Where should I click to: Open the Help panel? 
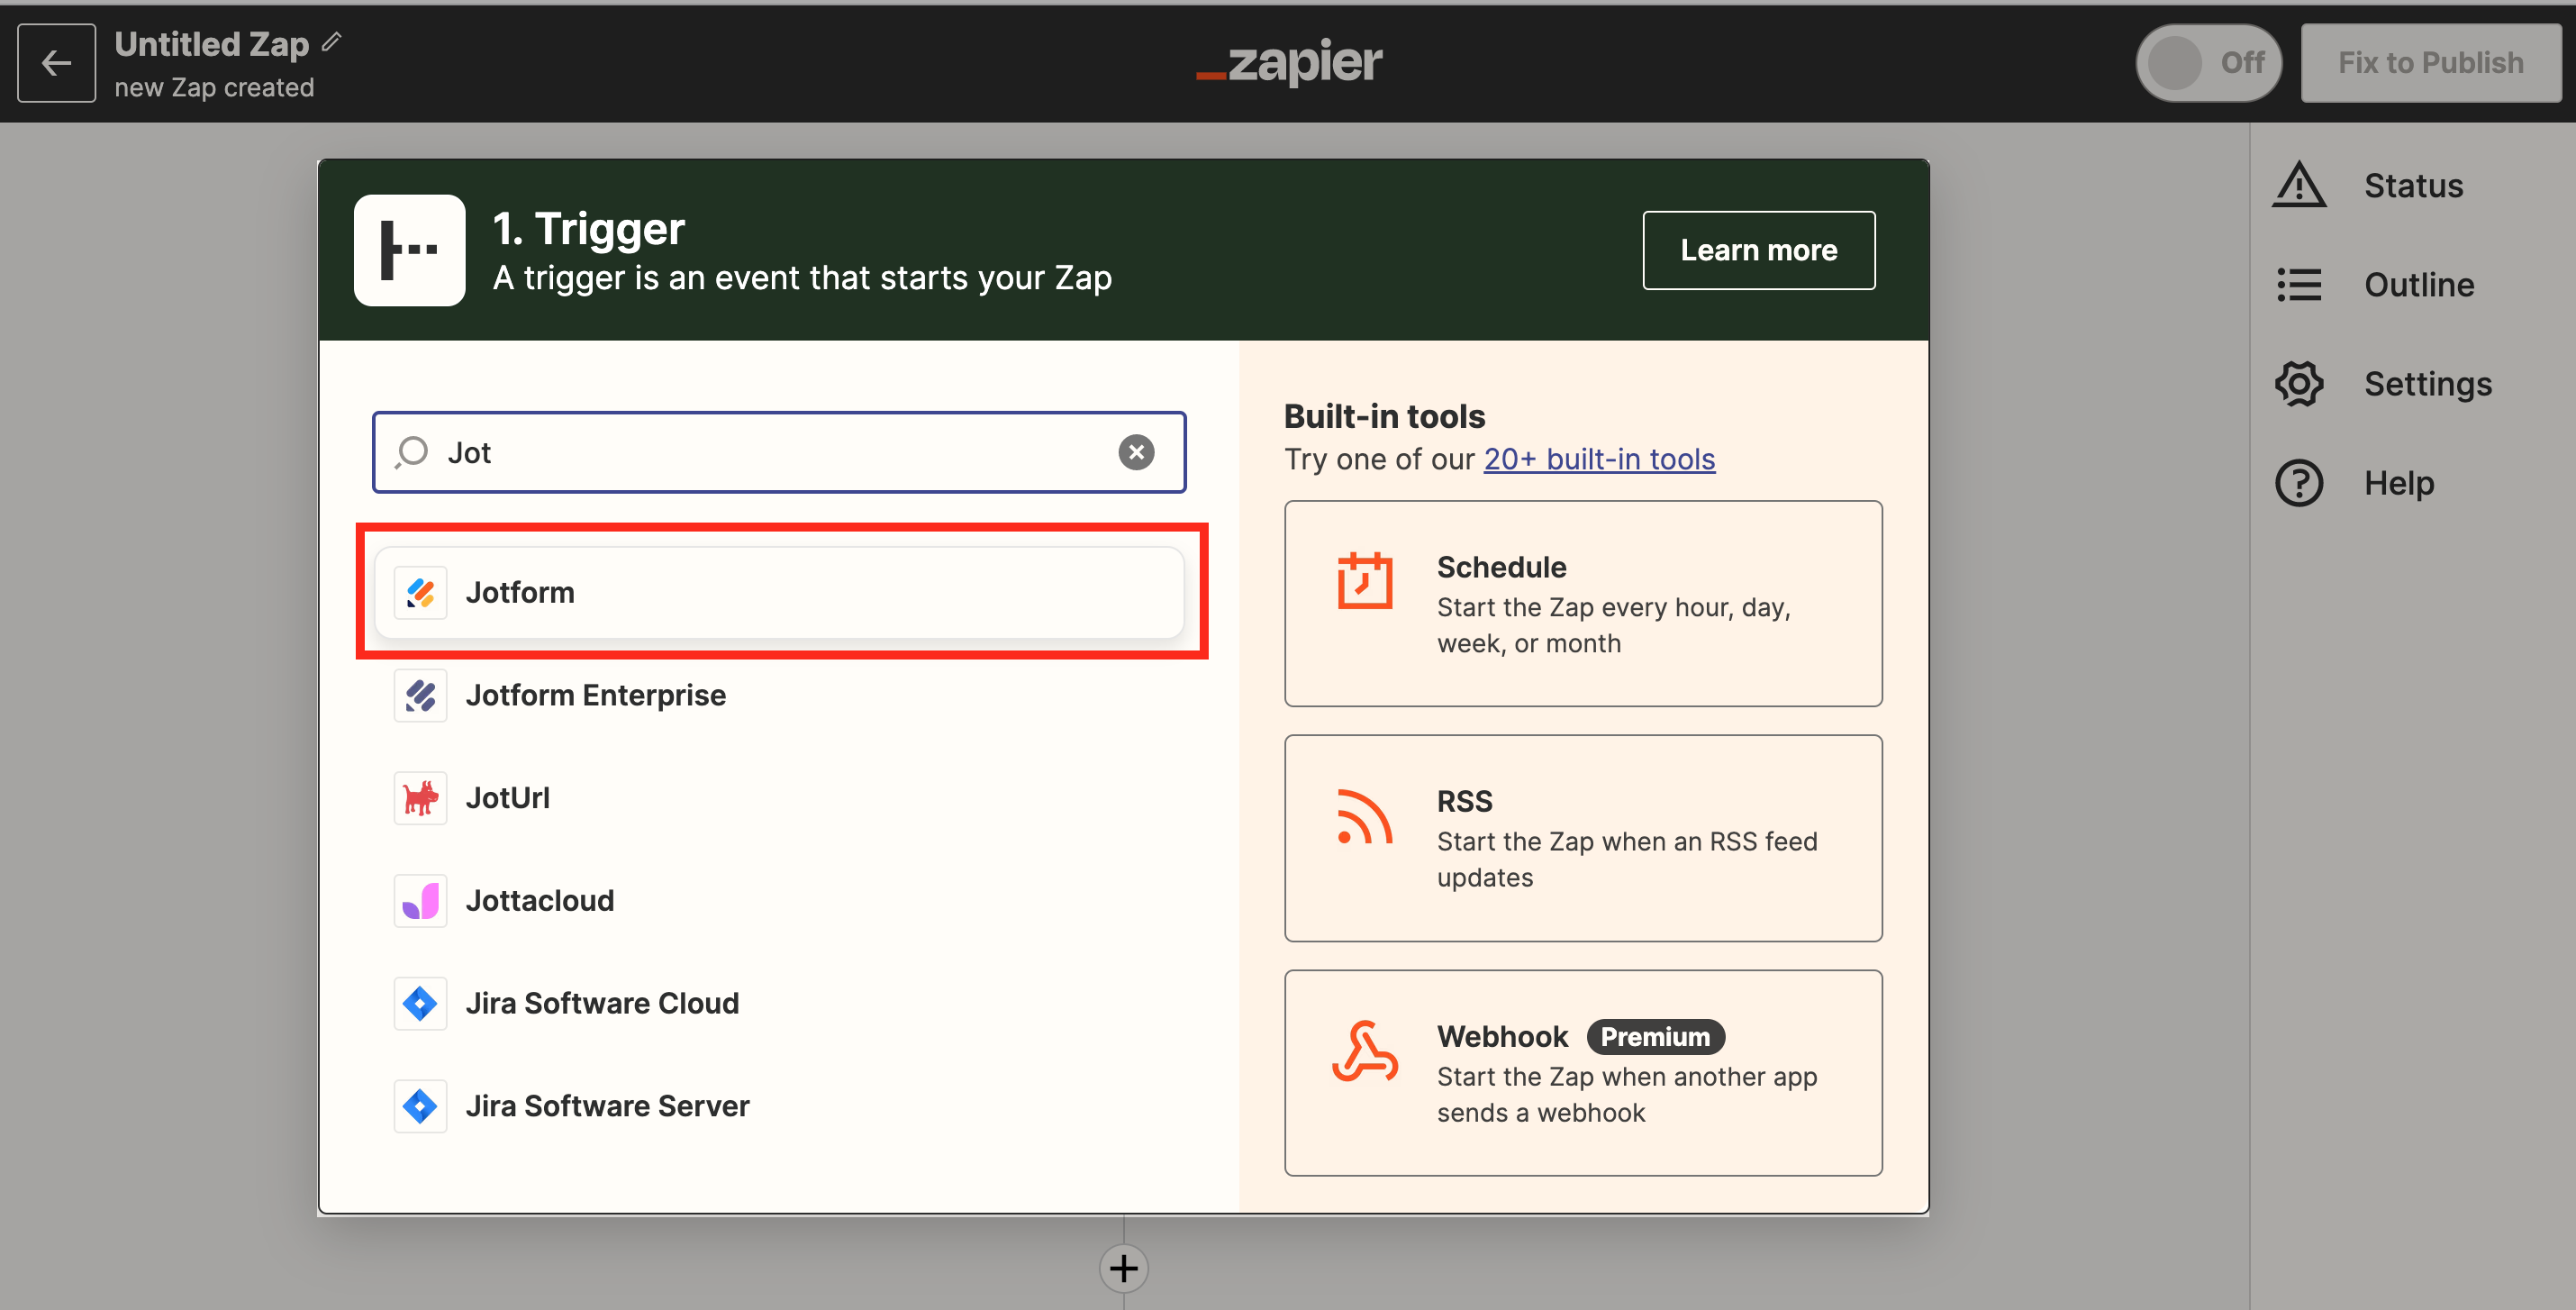[x=2399, y=483]
